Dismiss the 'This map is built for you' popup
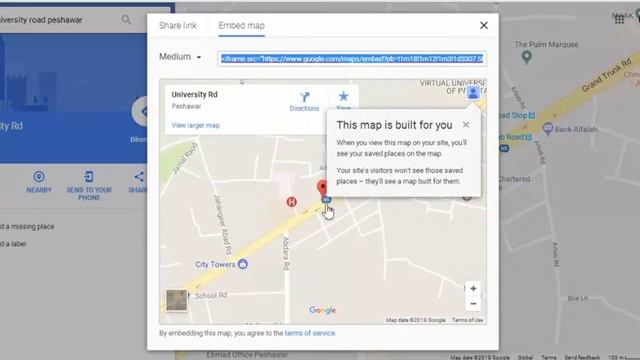The width and height of the screenshot is (640, 360). (x=466, y=125)
